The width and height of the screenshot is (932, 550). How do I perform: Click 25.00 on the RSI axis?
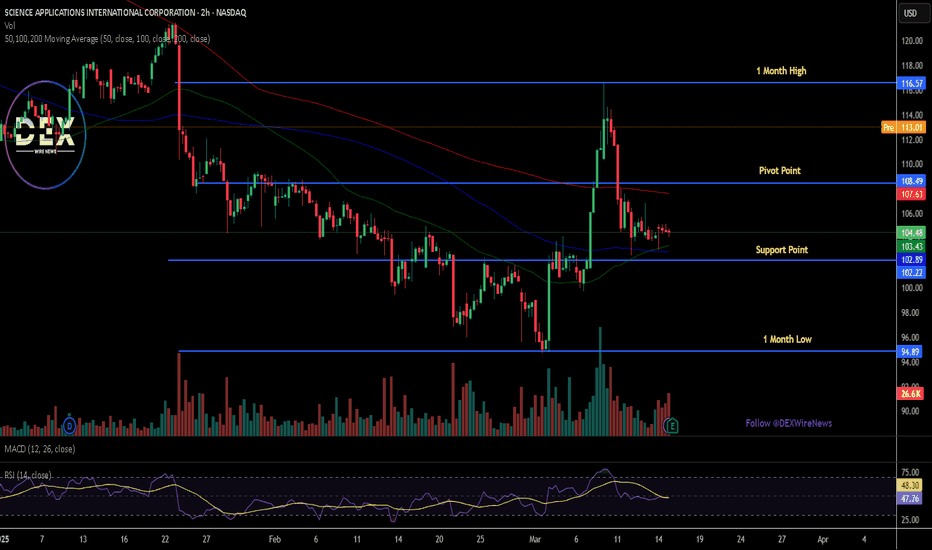pyautogui.click(x=910, y=520)
